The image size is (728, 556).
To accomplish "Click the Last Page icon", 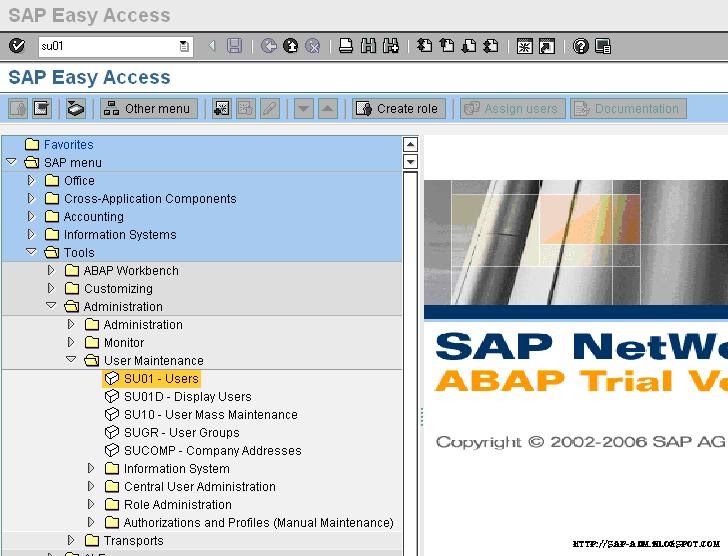I will pyautogui.click(x=491, y=46).
